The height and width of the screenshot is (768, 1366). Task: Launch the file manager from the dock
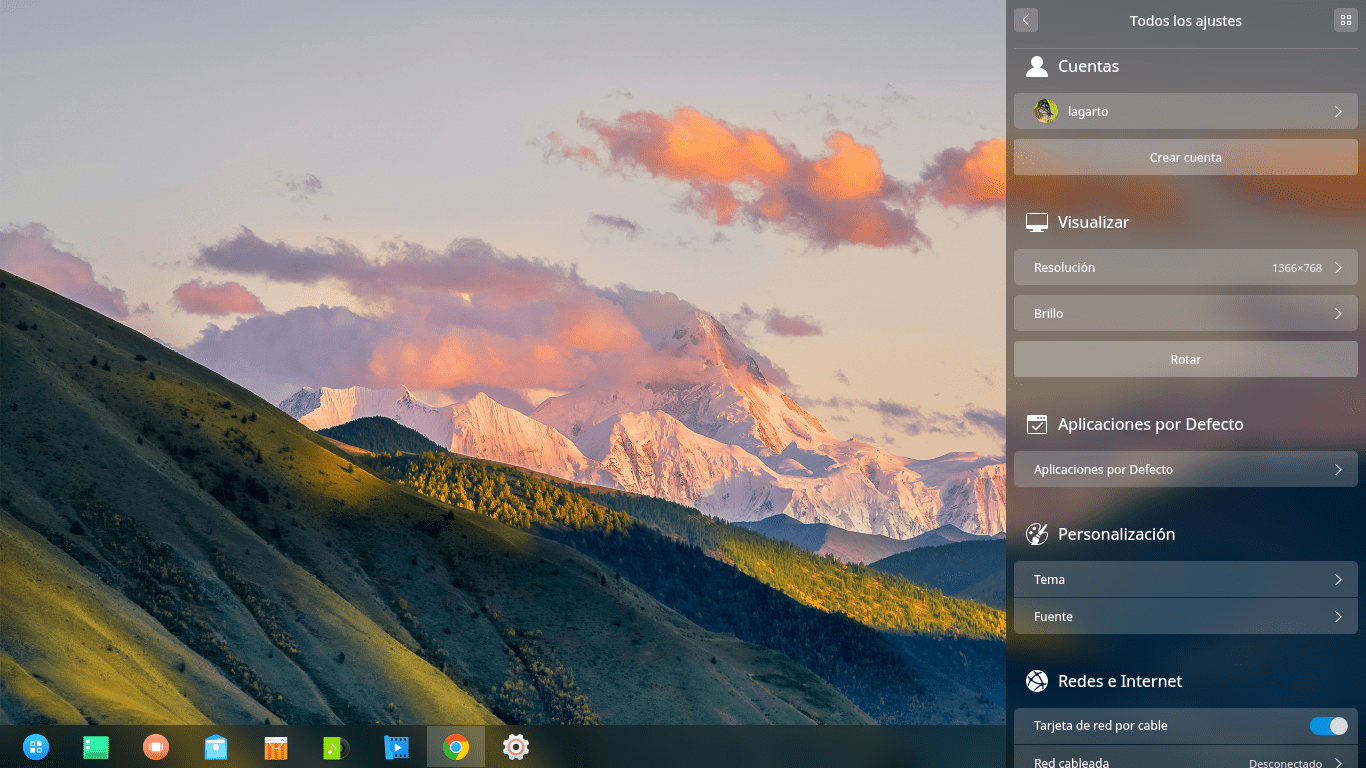click(216, 747)
